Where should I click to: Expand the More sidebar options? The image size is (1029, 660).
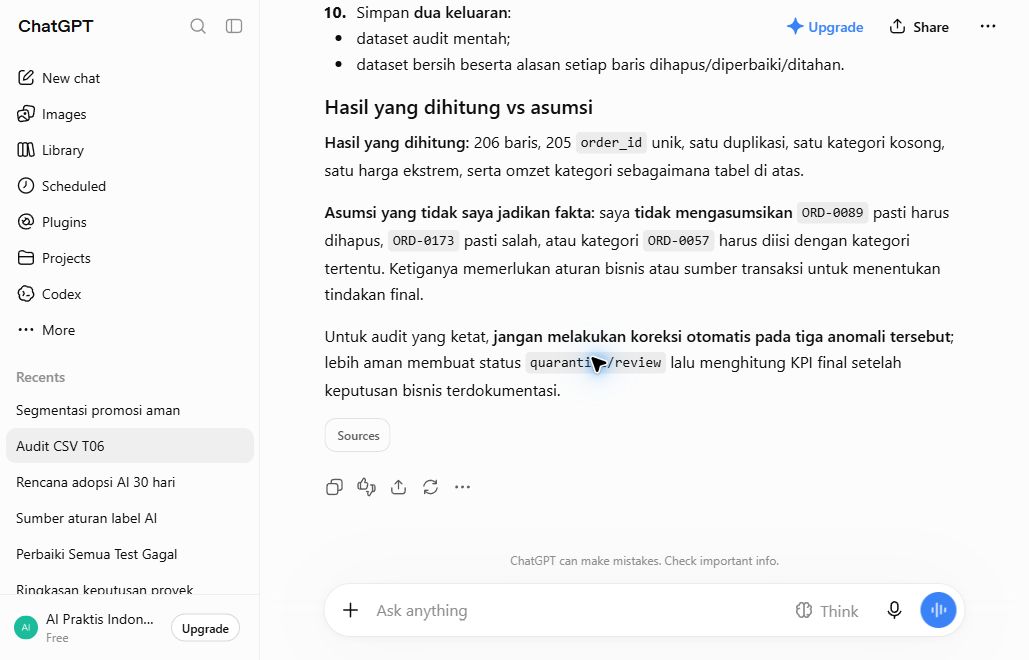point(129,331)
